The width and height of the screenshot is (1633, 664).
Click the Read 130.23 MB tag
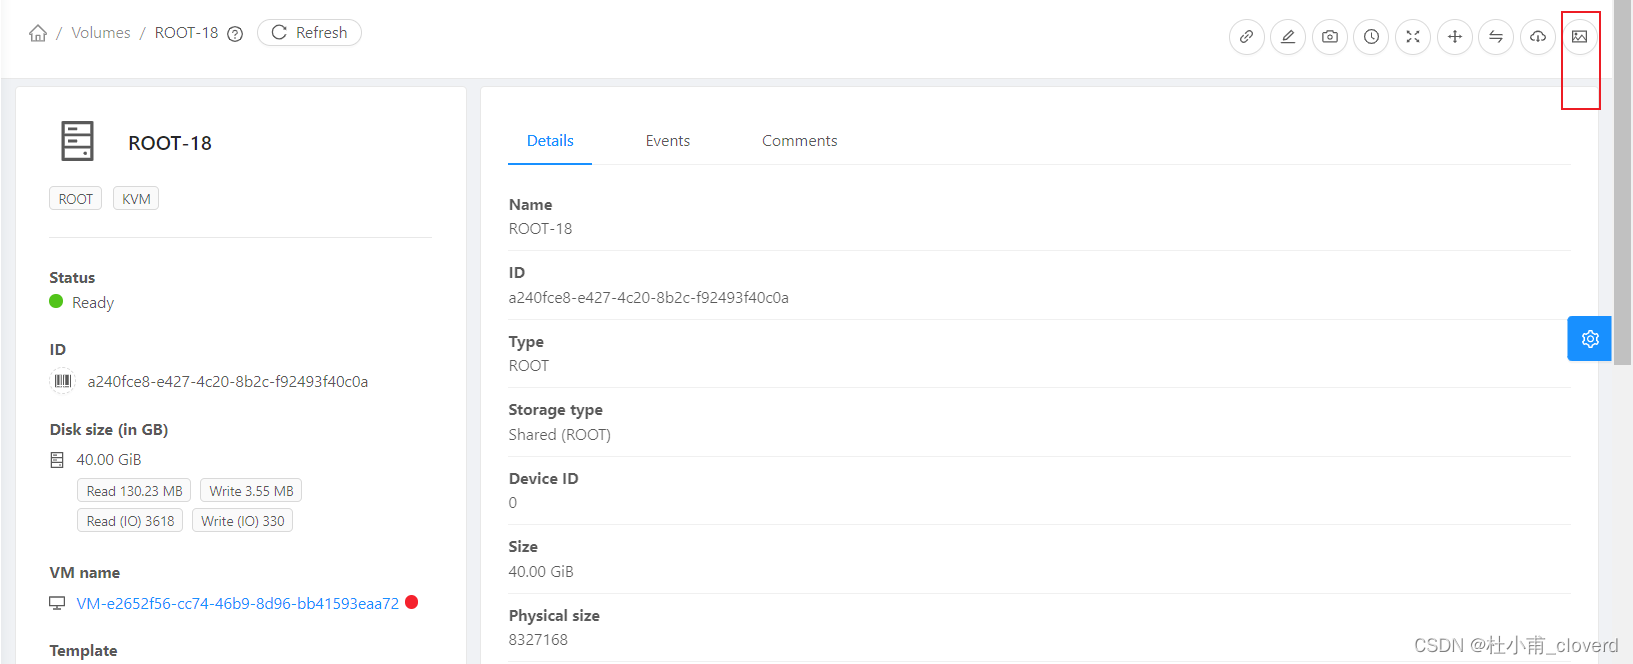[134, 491]
